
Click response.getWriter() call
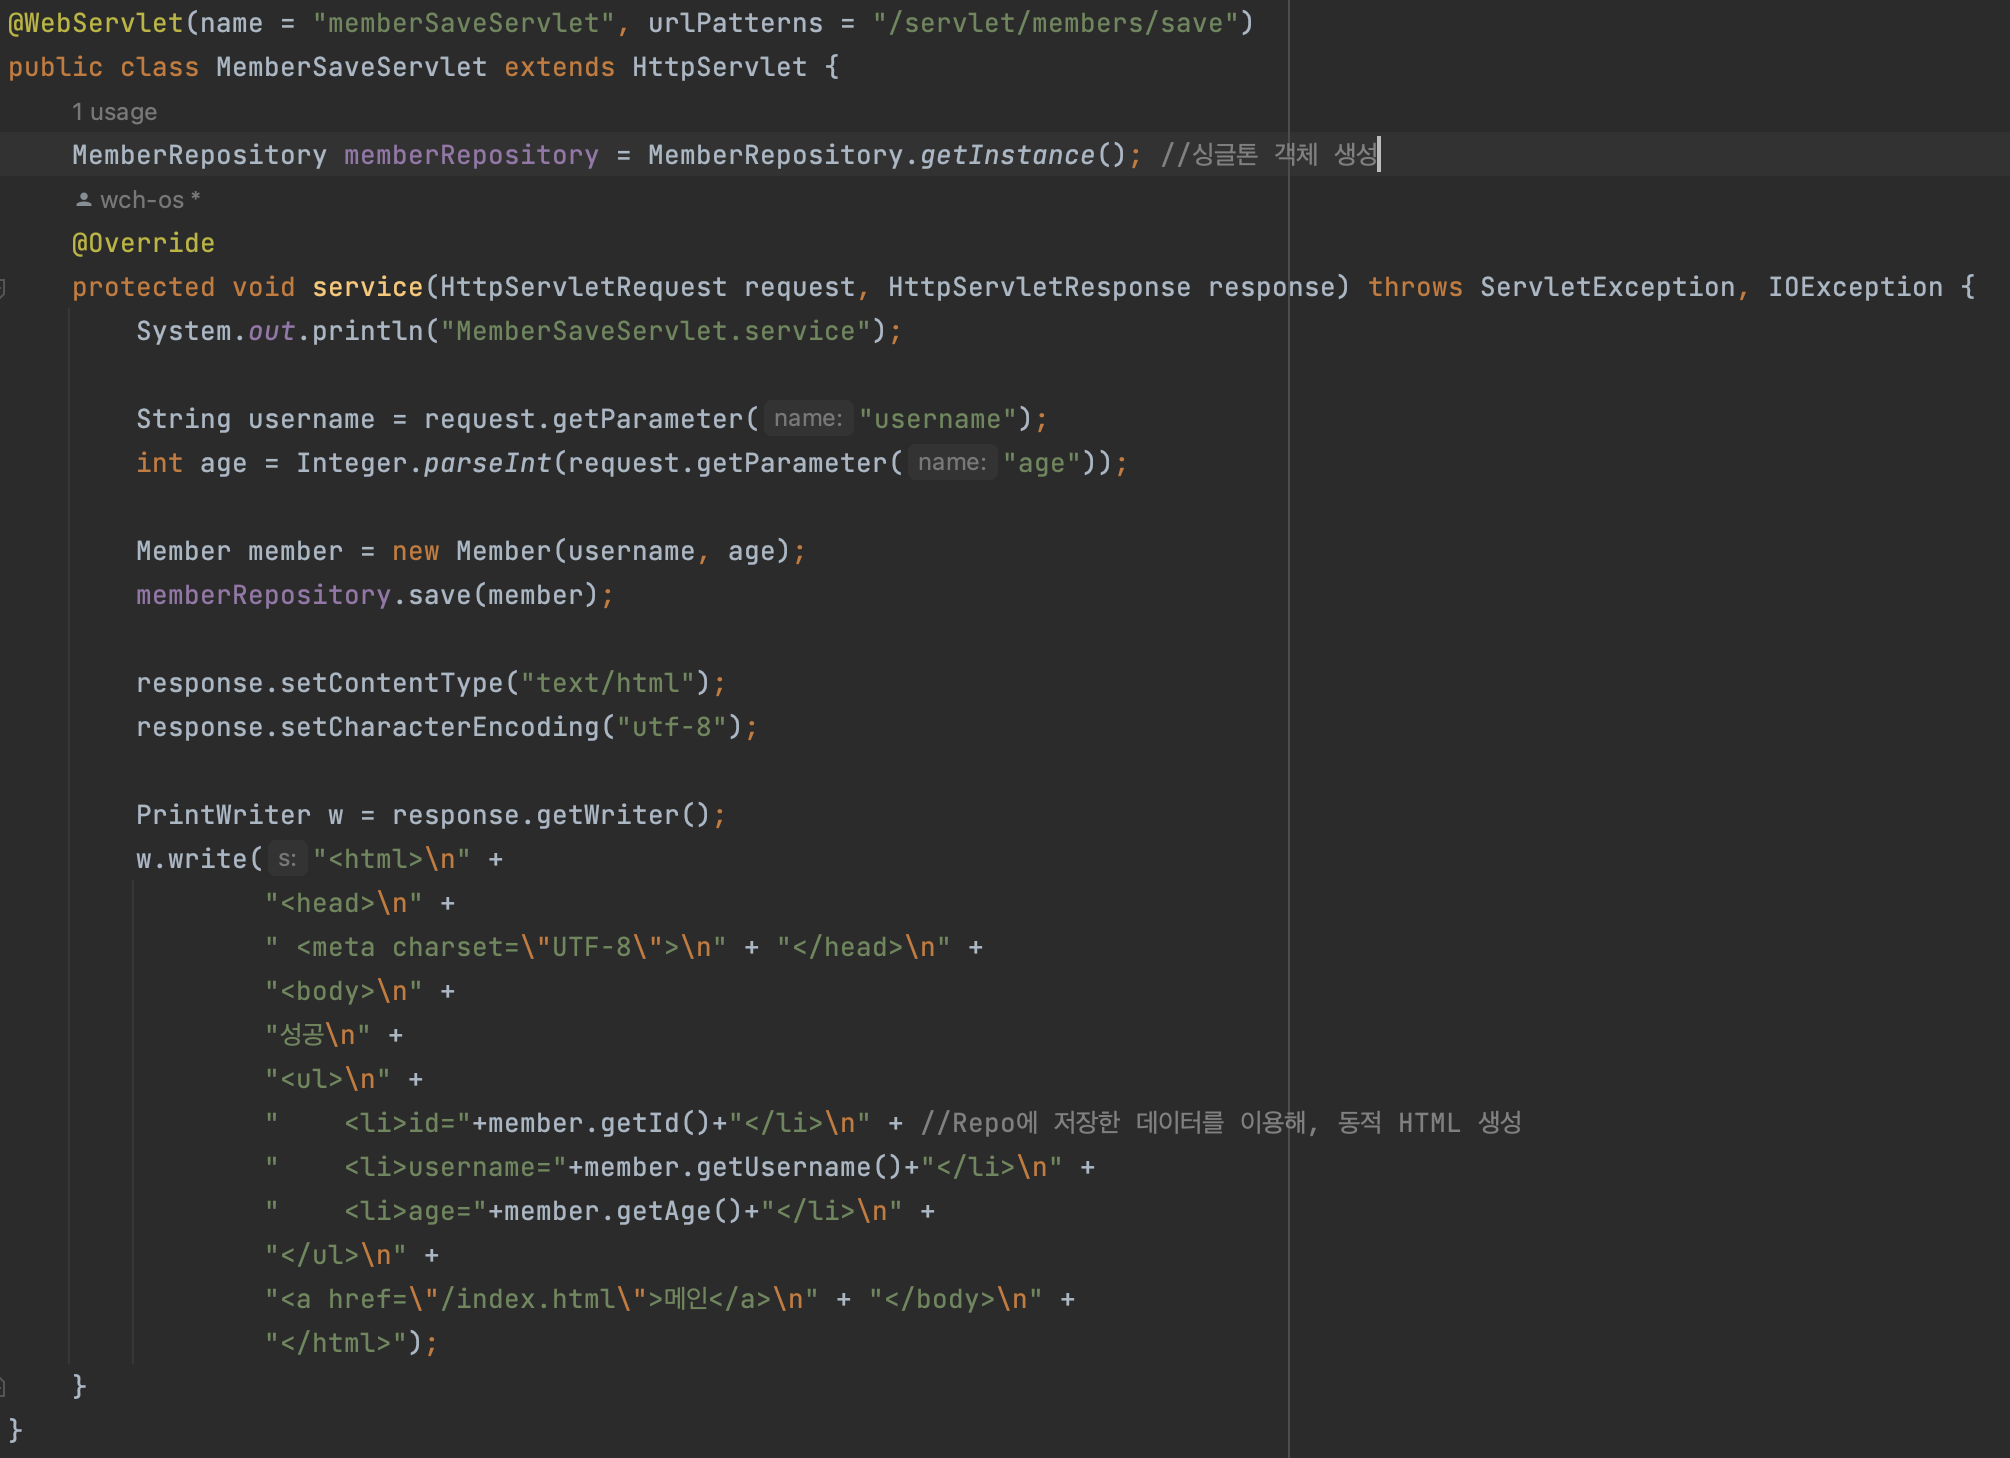coord(551,815)
